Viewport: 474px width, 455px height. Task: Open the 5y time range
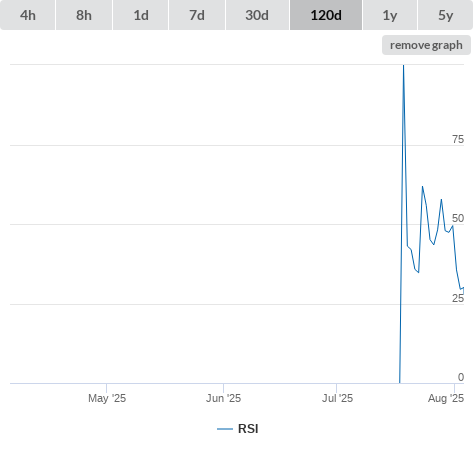(x=446, y=15)
